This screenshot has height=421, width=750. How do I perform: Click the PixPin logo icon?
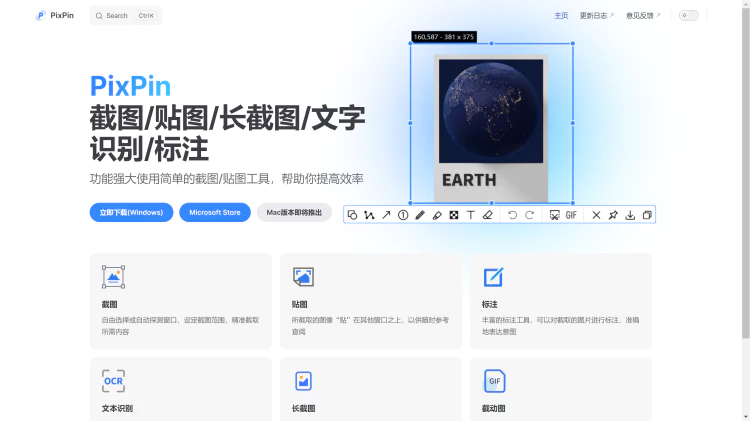[41, 16]
